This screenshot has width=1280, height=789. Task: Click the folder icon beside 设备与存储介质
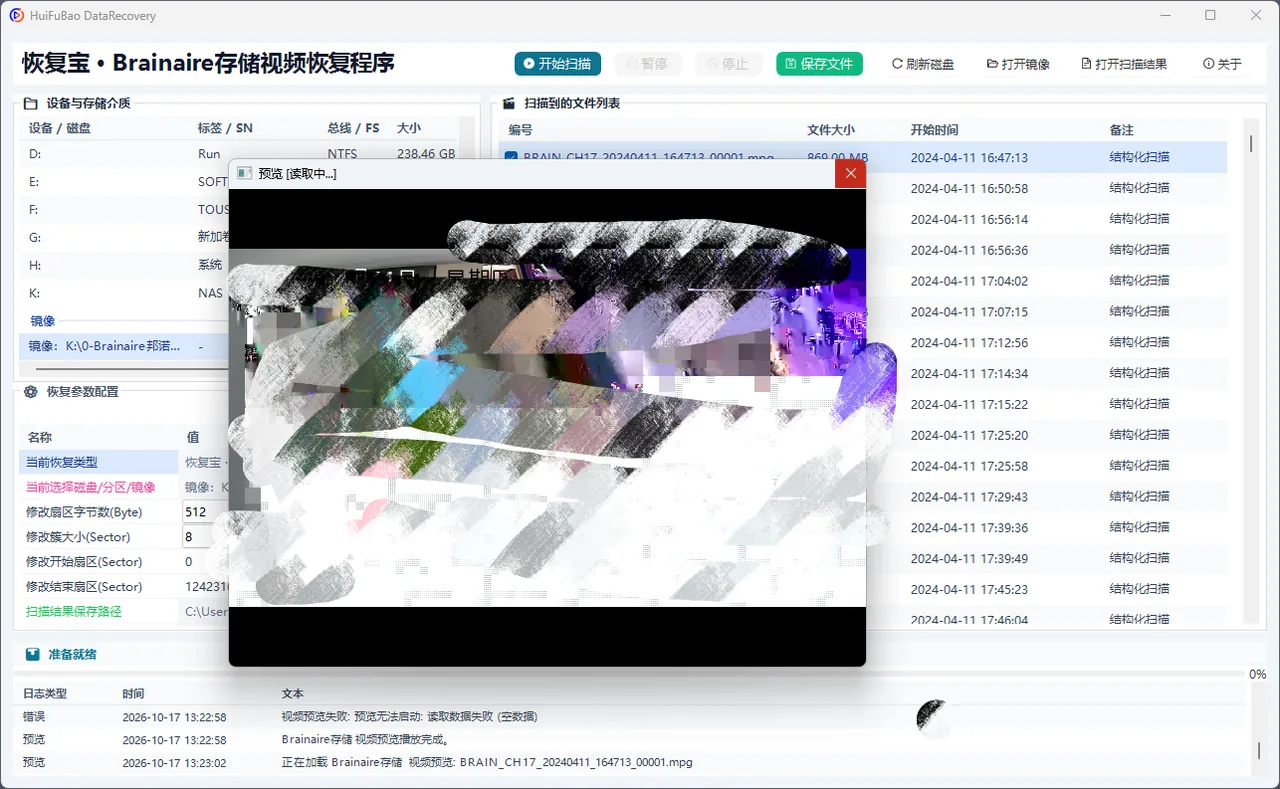pos(30,103)
